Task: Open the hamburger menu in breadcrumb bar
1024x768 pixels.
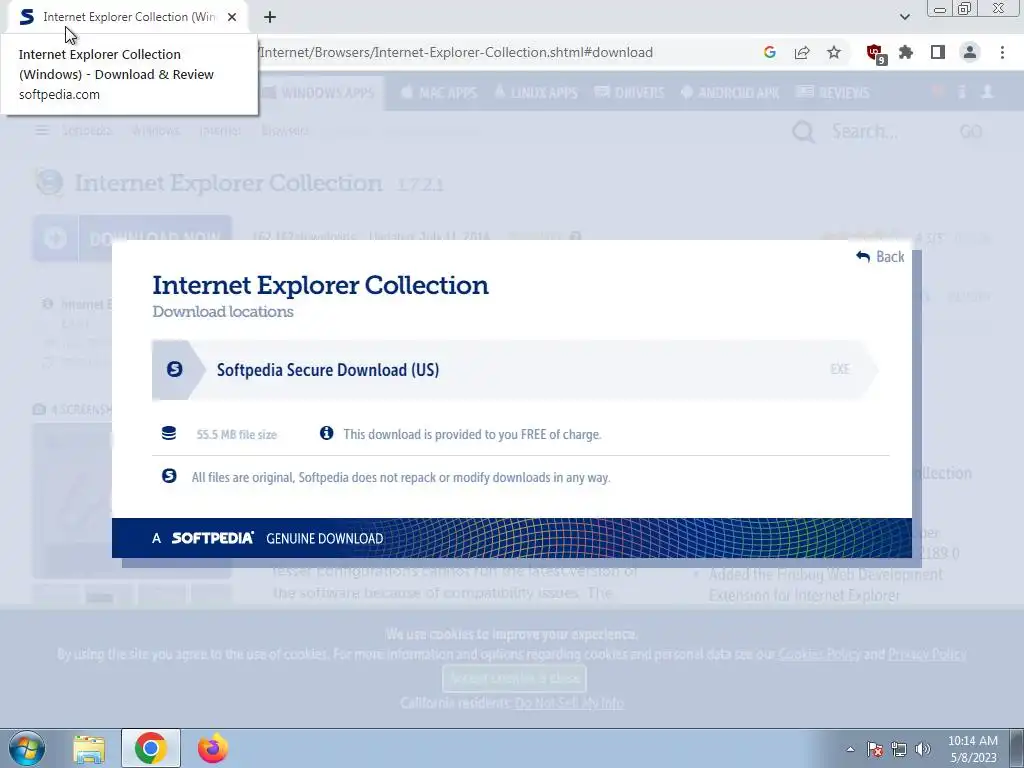Action: pyautogui.click(x=42, y=131)
